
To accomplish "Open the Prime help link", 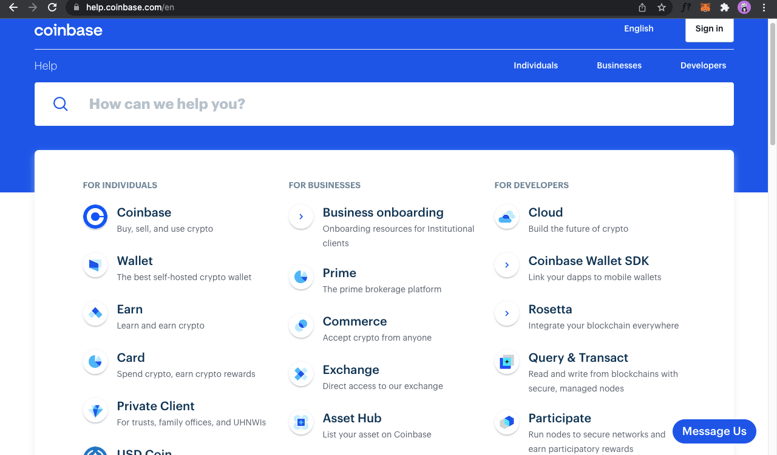I will (339, 273).
